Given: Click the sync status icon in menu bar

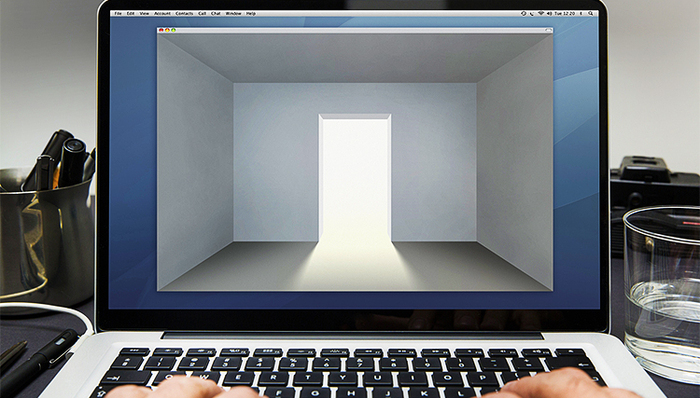Looking at the screenshot, I should pos(524,13).
